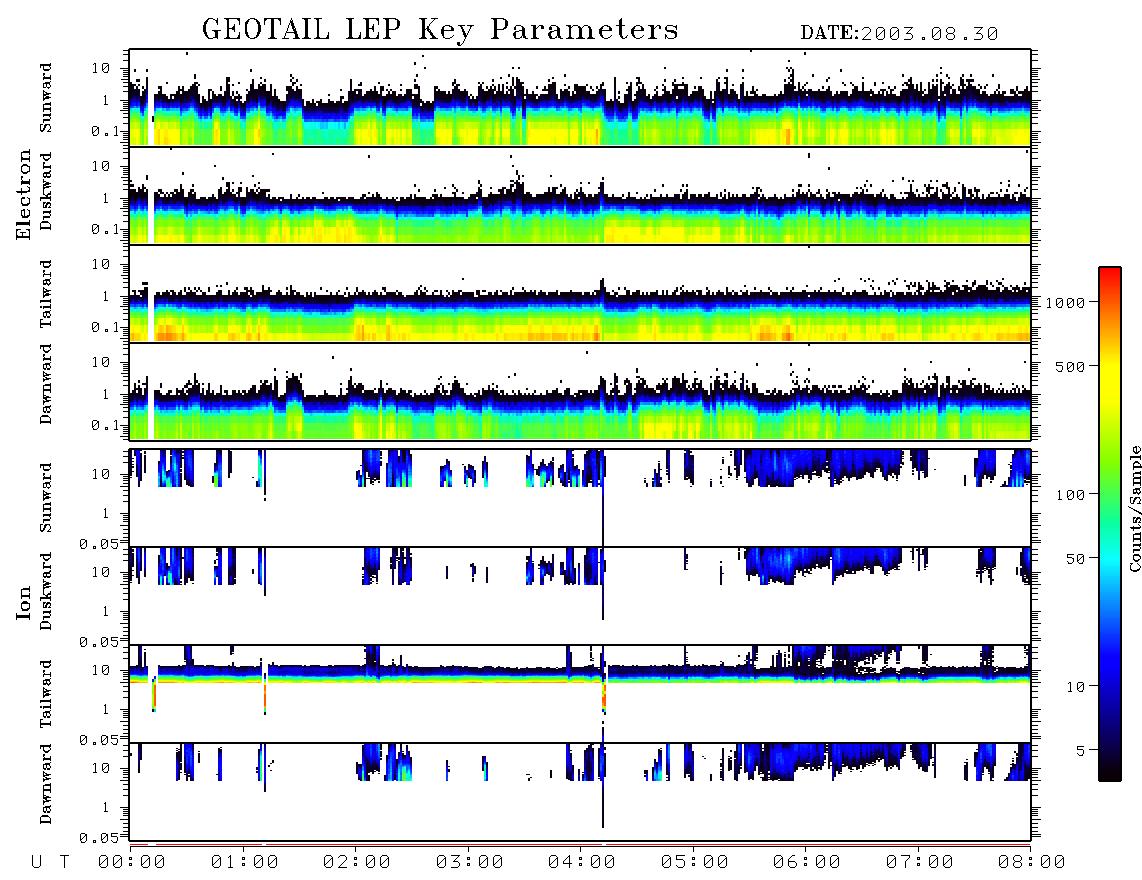Click the black bottom of the colorbar
This screenshot has width=1142, height=880.
tap(1110, 771)
